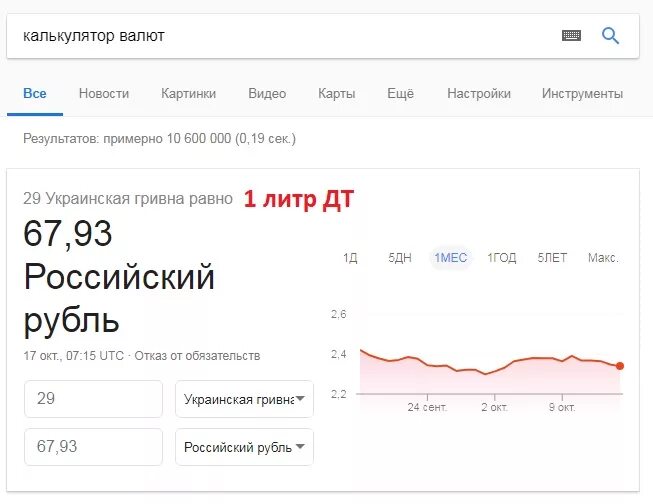
Task: Expand the Российский рубль currency dropdown
Action: click(244, 447)
